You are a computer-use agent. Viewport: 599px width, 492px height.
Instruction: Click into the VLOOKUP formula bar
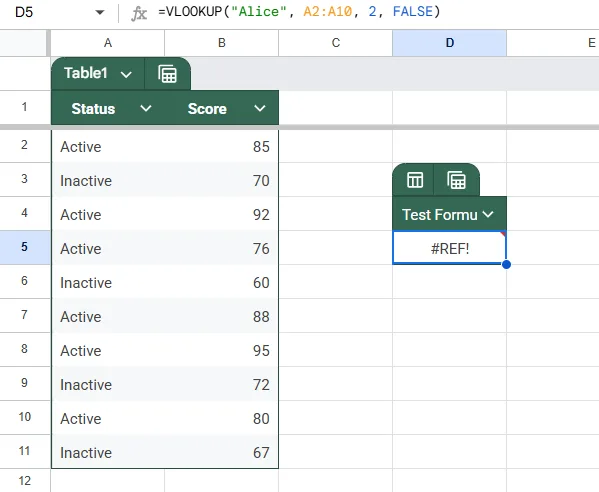[x=300, y=12]
